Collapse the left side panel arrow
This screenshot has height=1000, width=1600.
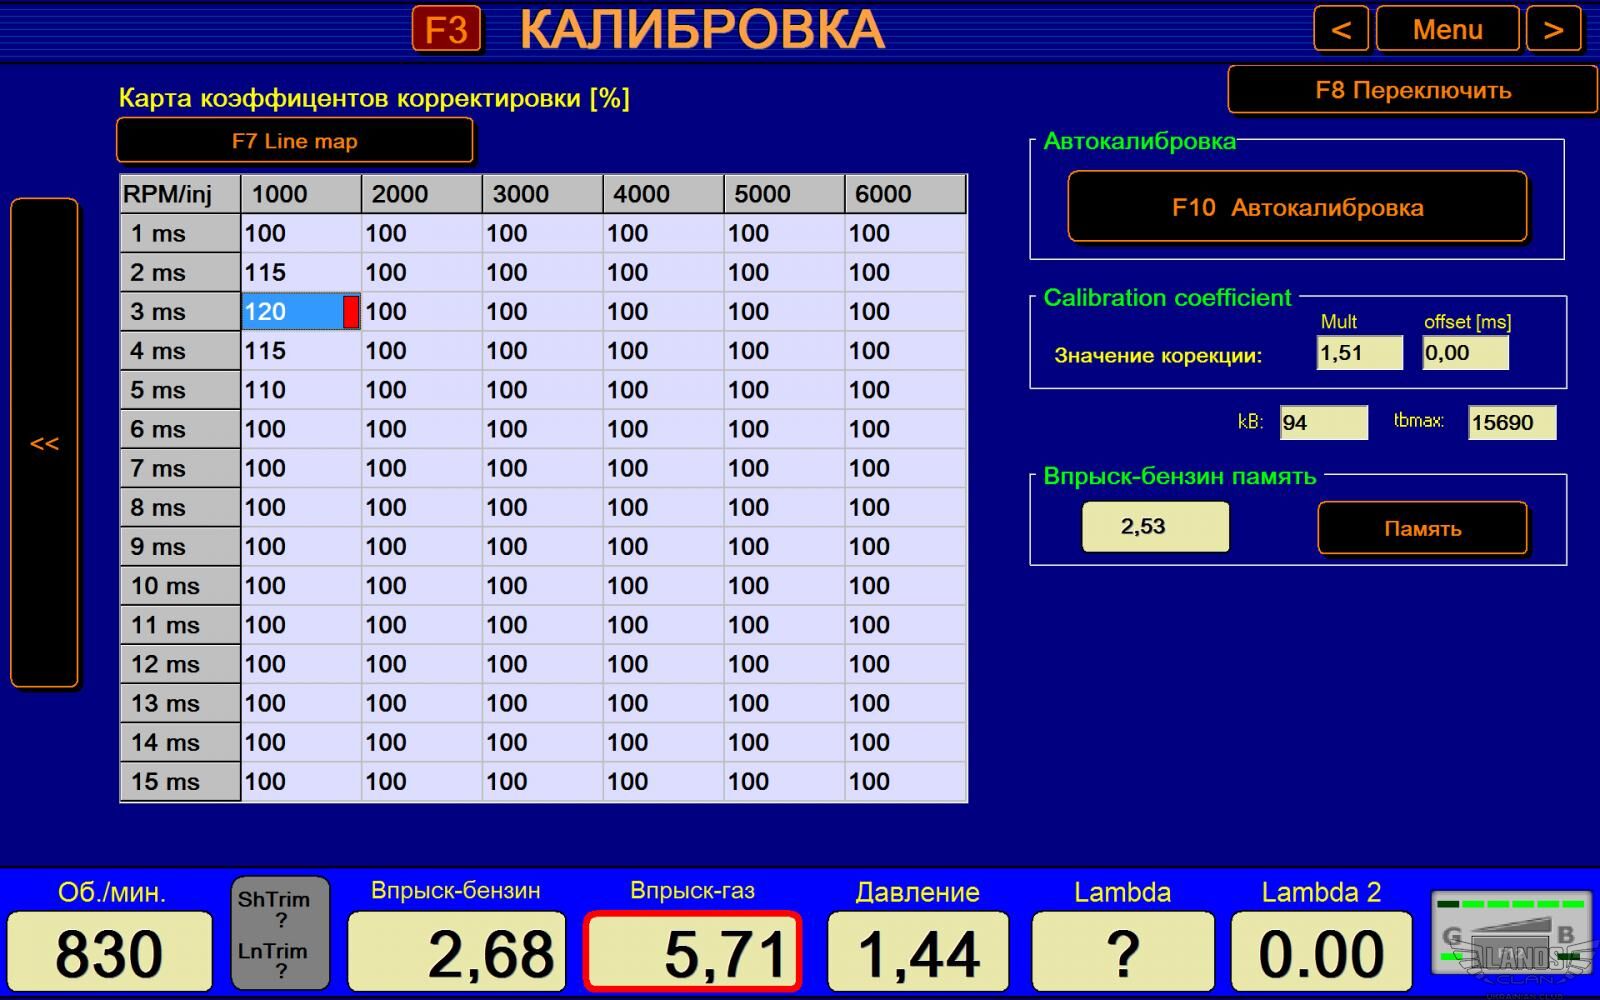44,443
